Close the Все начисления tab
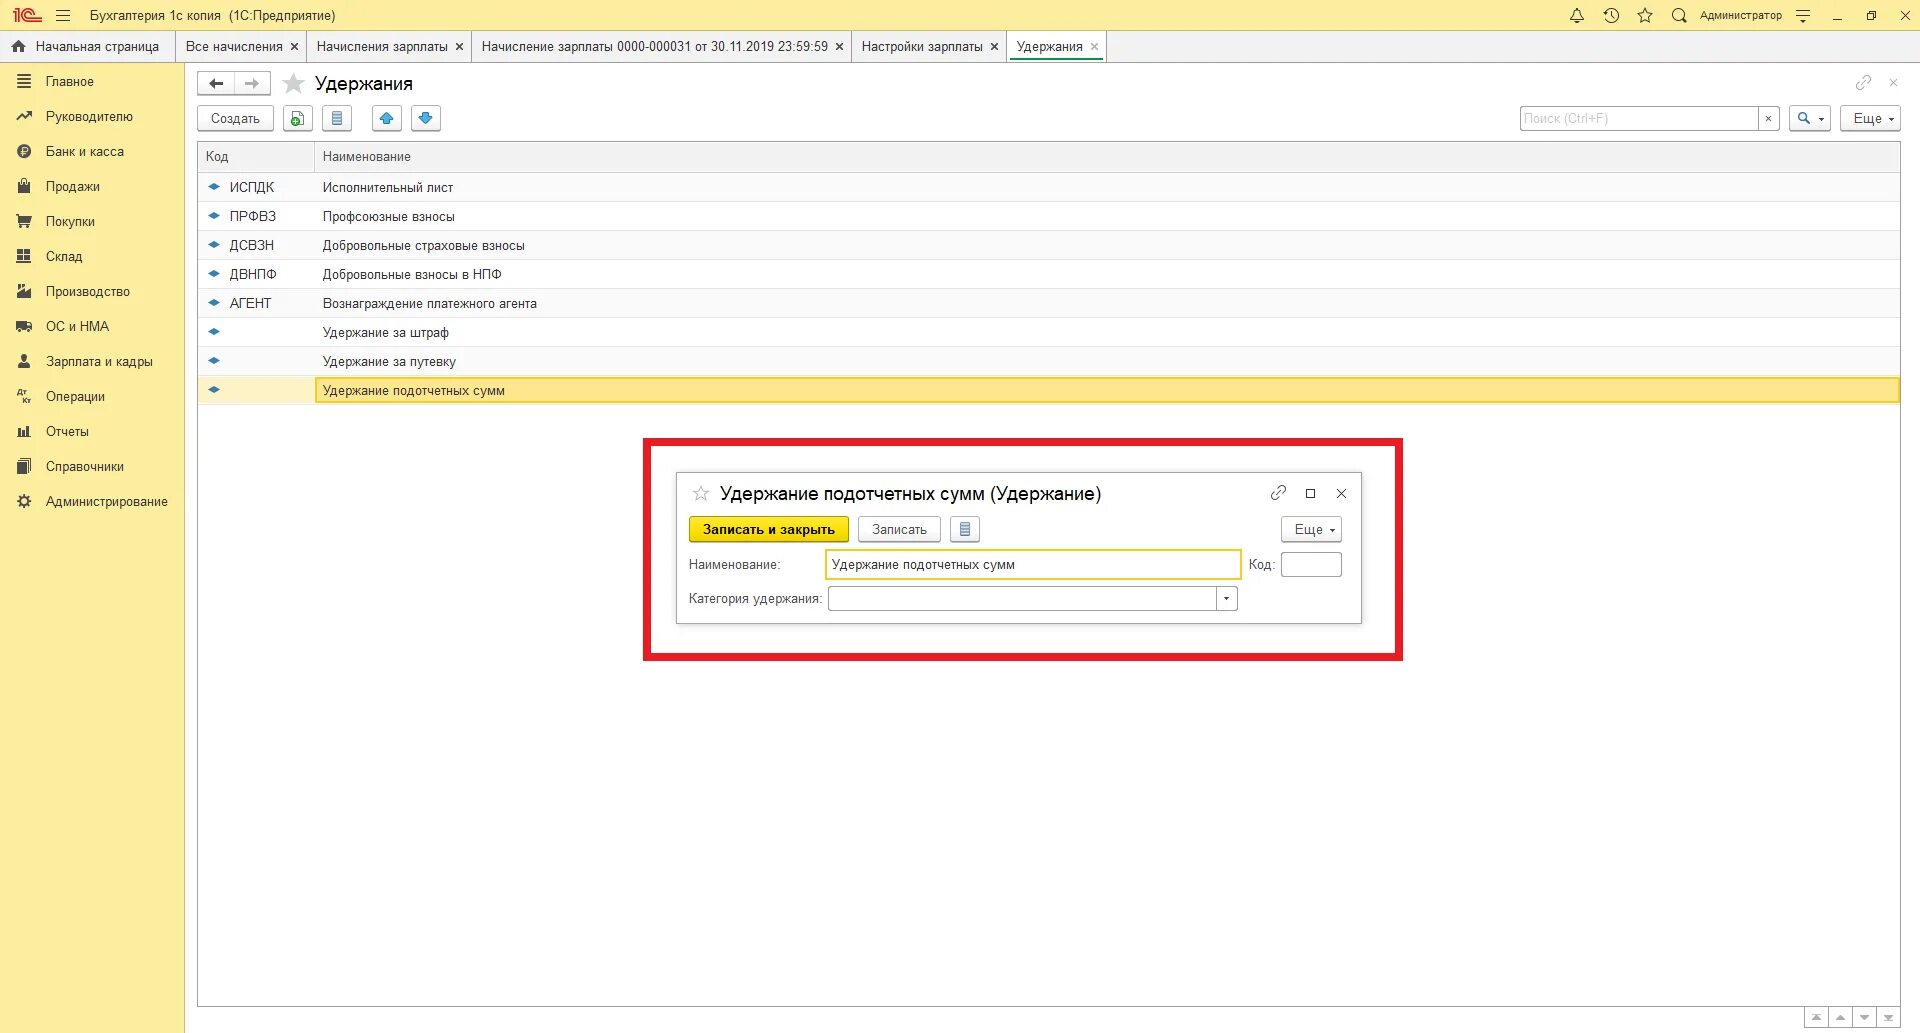This screenshot has width=1920, height=1033. tap(294, 46)
